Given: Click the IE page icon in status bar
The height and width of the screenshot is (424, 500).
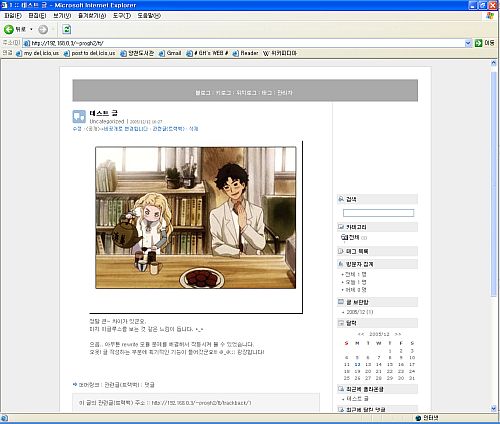Looking at the screenshot, I should point(4,418).
